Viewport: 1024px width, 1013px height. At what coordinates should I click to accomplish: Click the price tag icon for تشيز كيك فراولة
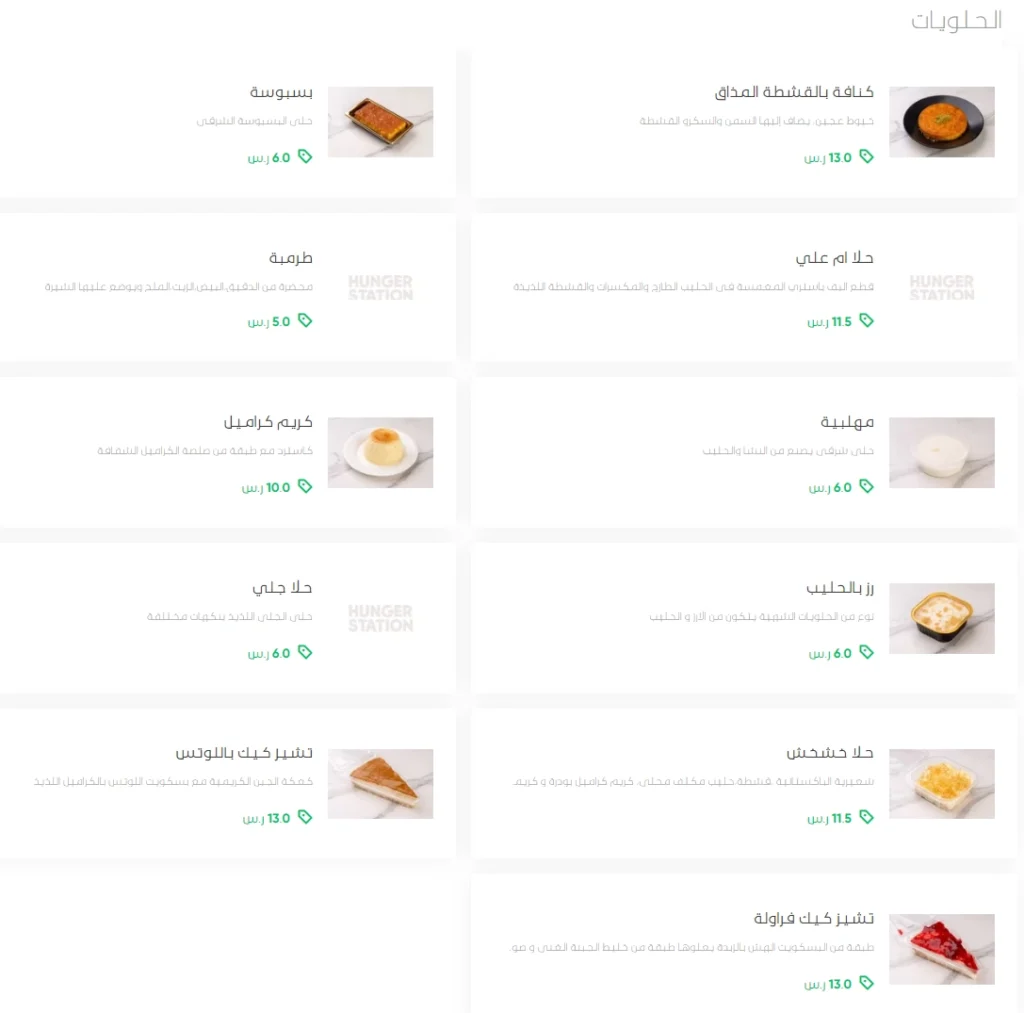[866, 982]
